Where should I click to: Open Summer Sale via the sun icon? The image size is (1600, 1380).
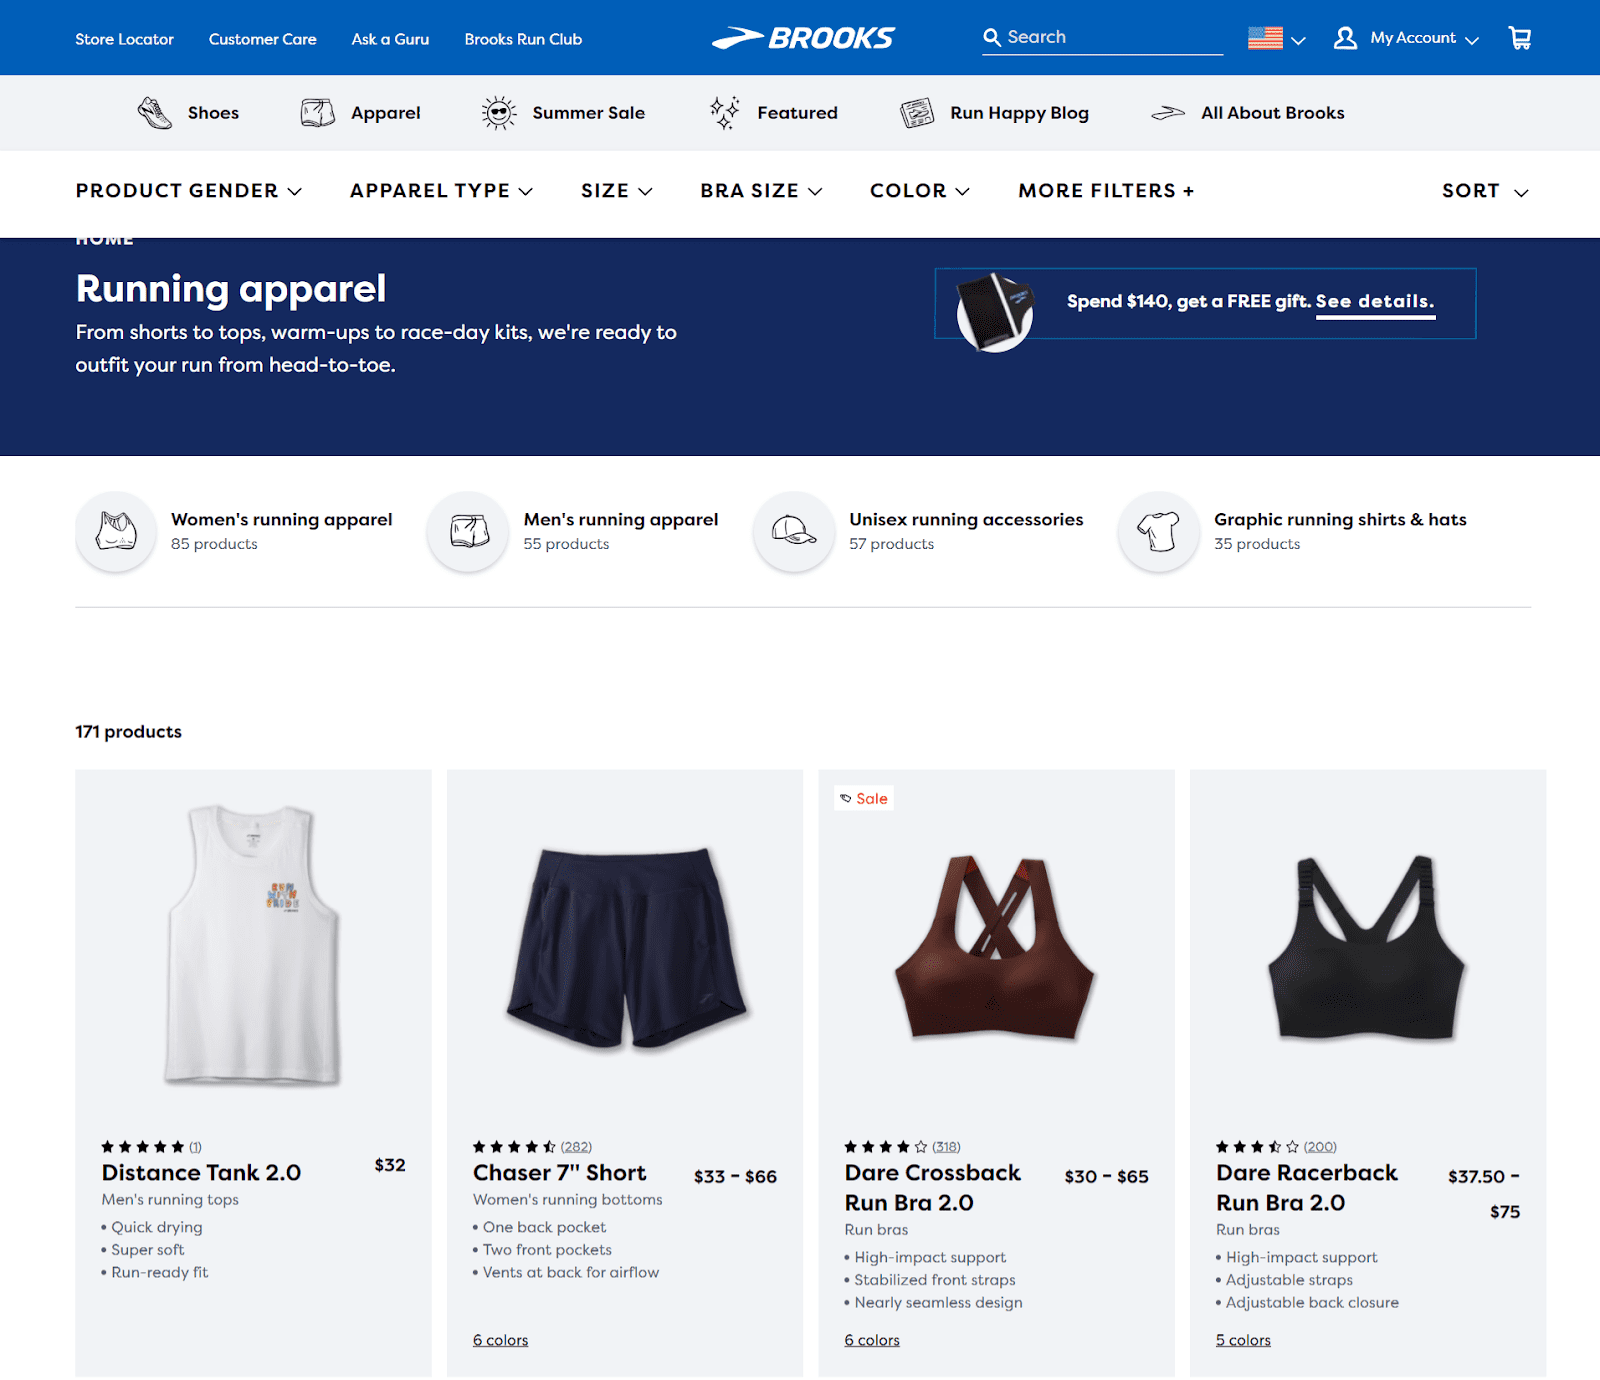point(498,112)
